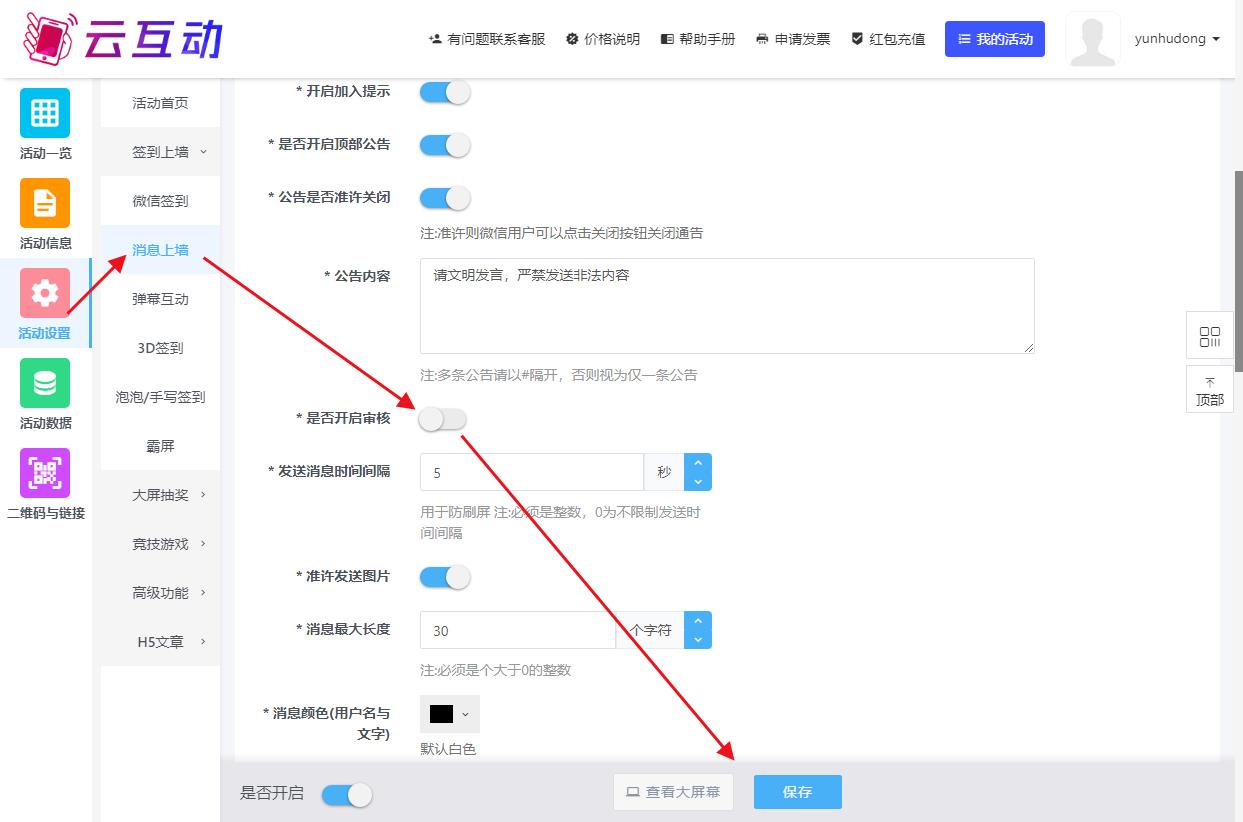The height and width of the screenshot is (822, 1243).
Task: Select 弹幕互动 in the side menu
Action: click(160, 299)
